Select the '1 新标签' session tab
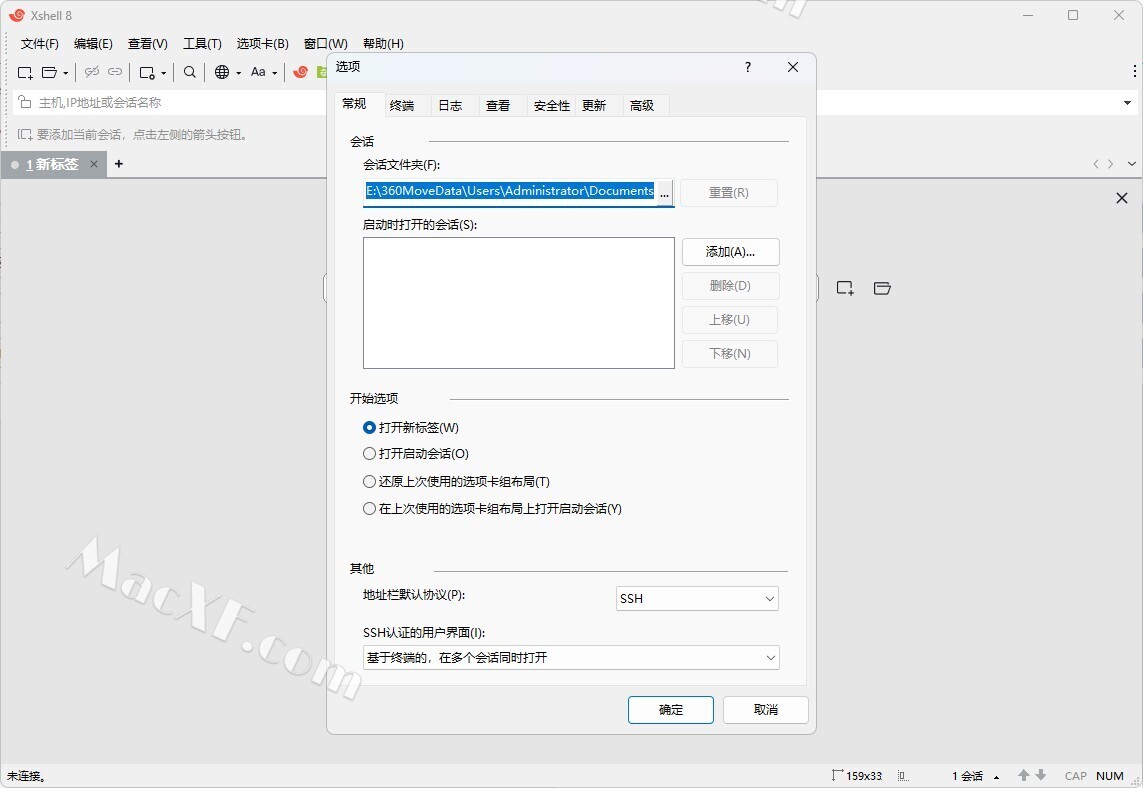Screen dimensions: 1143x788 pos(52,165)
